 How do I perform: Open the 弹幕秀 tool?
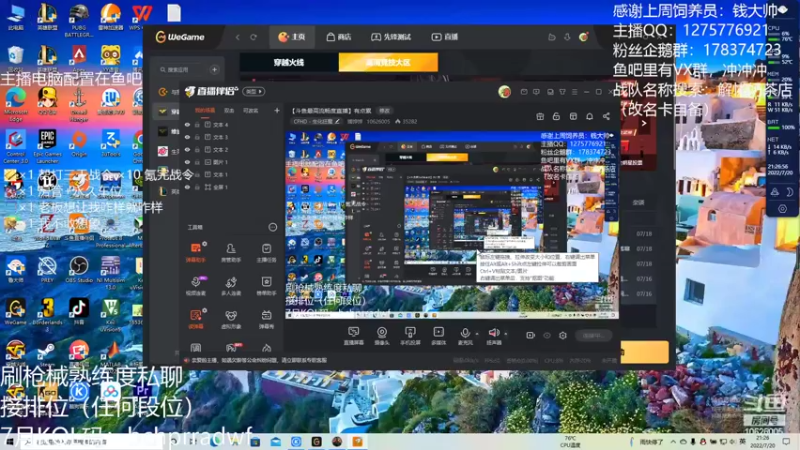coord(266,319)
